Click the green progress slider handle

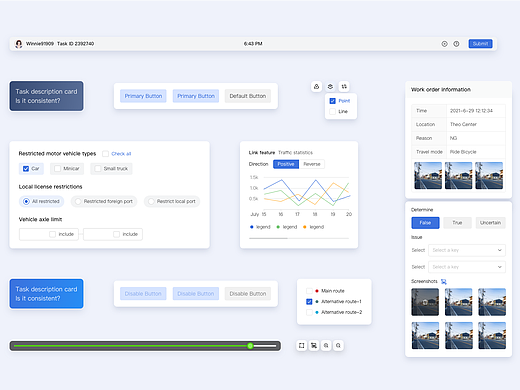(x=250, y=346)
